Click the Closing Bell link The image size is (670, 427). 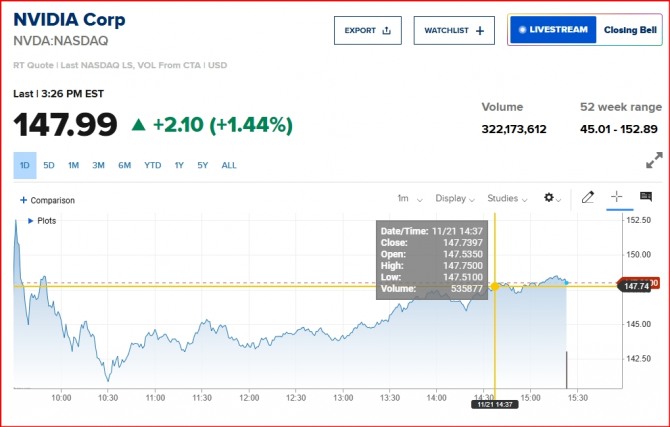coord(628,30)
